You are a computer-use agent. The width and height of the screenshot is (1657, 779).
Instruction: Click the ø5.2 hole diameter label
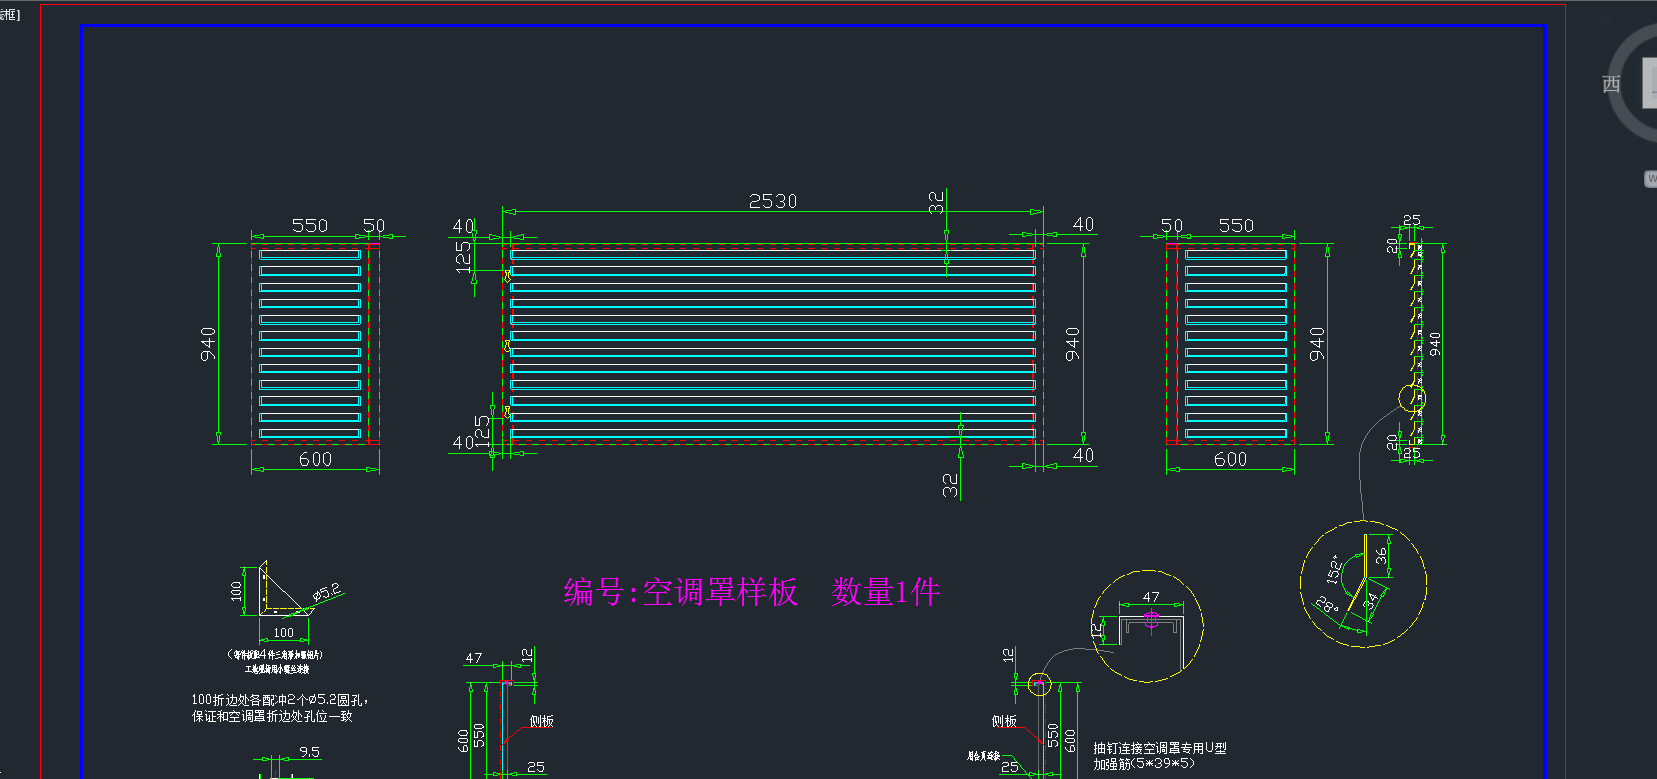327,592
